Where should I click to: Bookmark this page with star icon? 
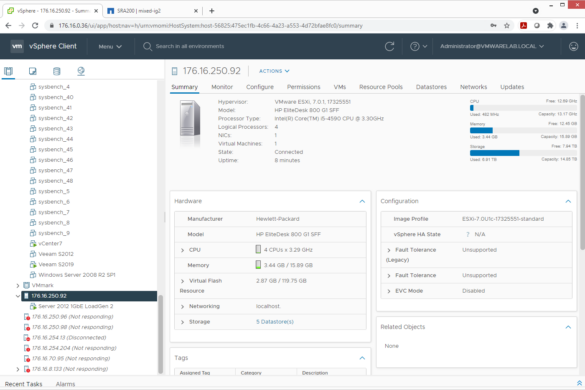pyautogui.click(x=507, y=25)
